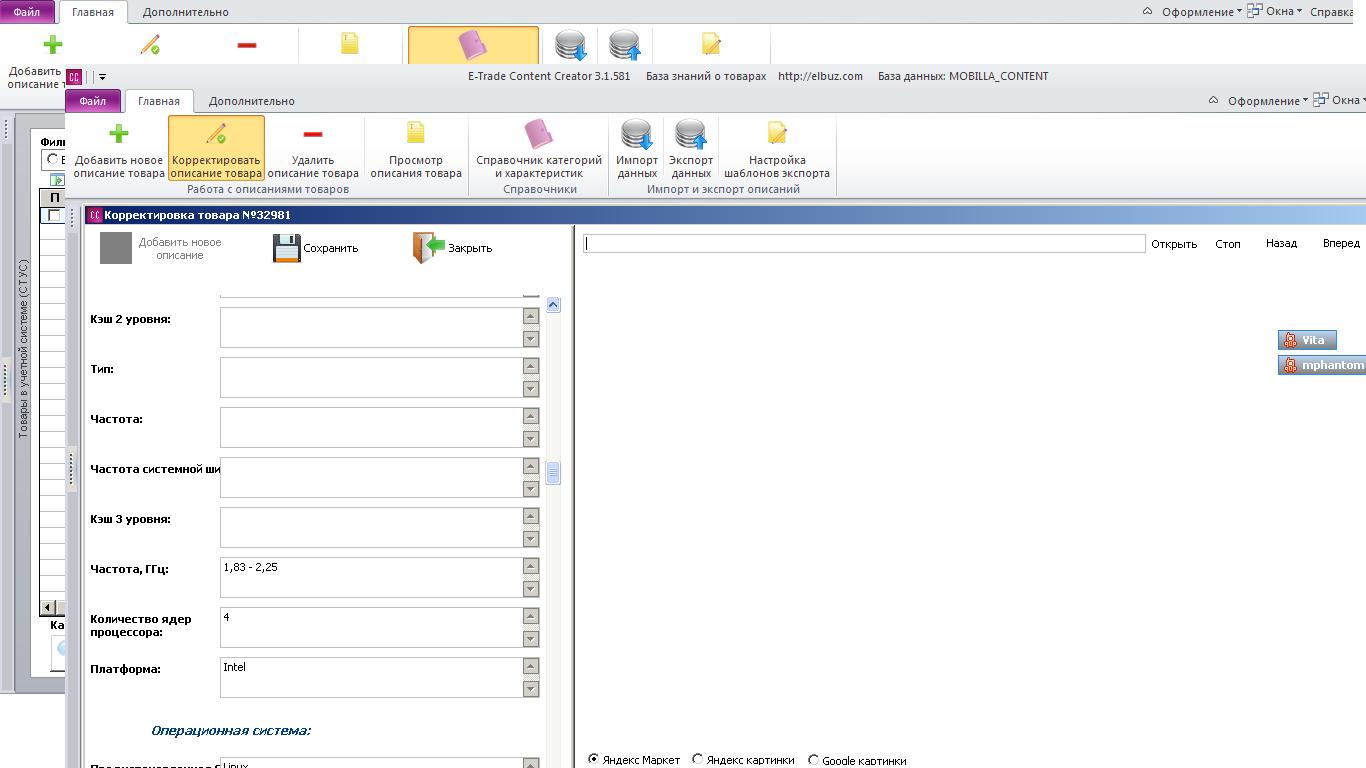Click title text 'http://elbuz.com'

(820, 76)
